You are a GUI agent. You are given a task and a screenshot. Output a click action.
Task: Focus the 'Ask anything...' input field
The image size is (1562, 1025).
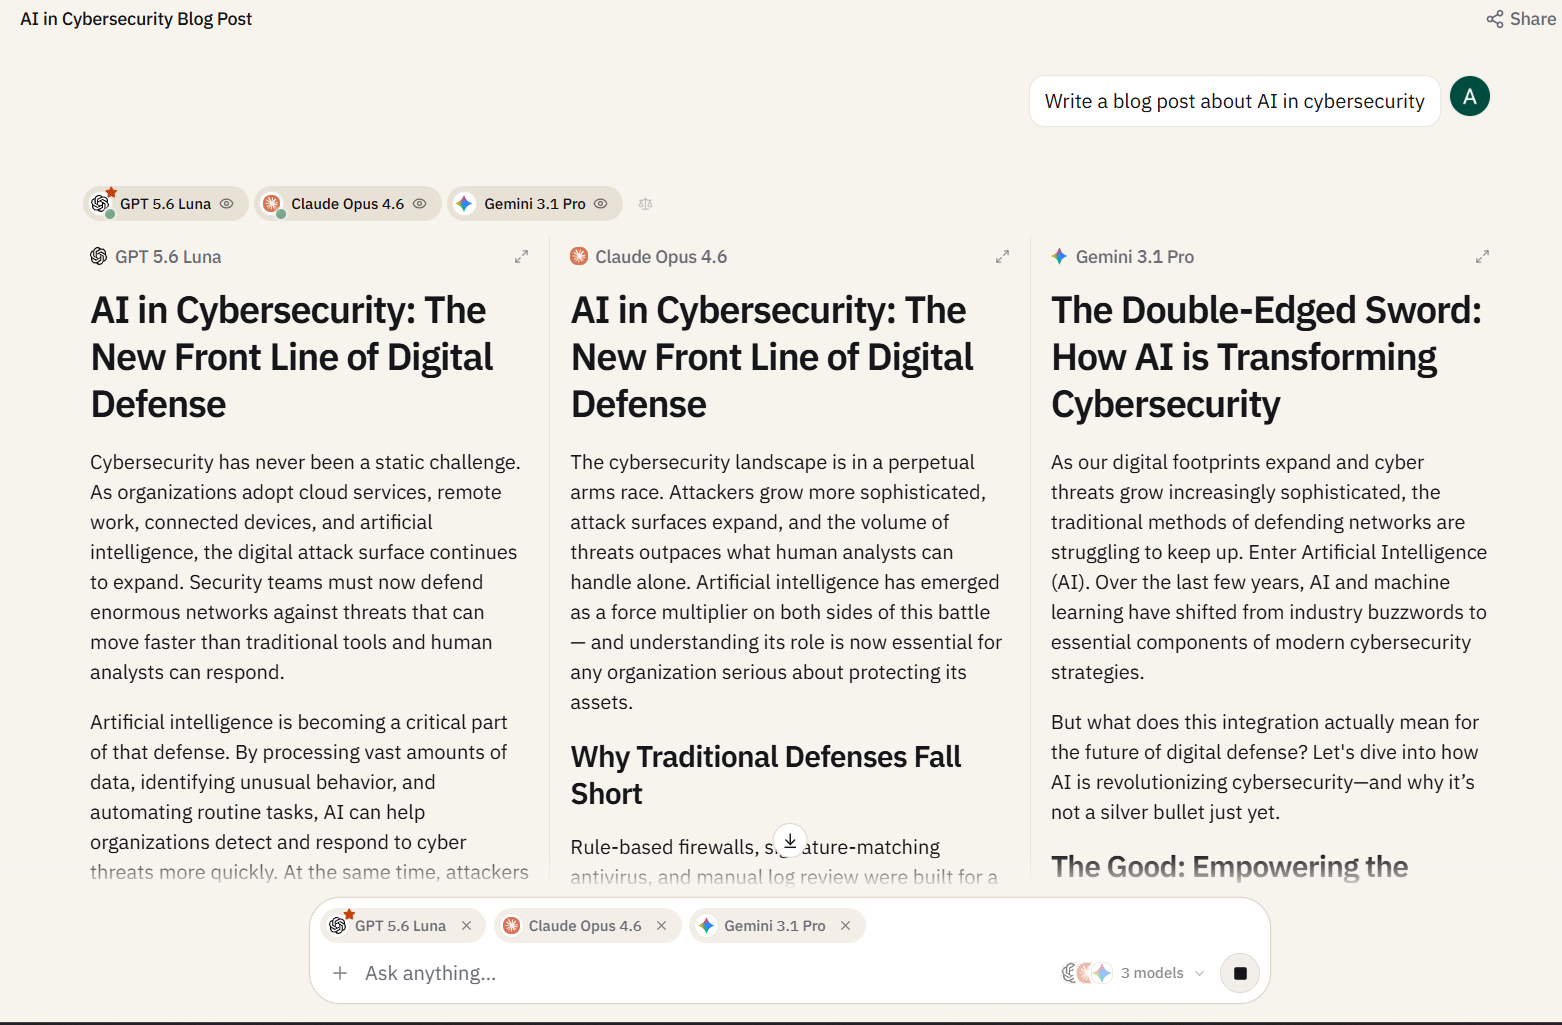point(700,973)
